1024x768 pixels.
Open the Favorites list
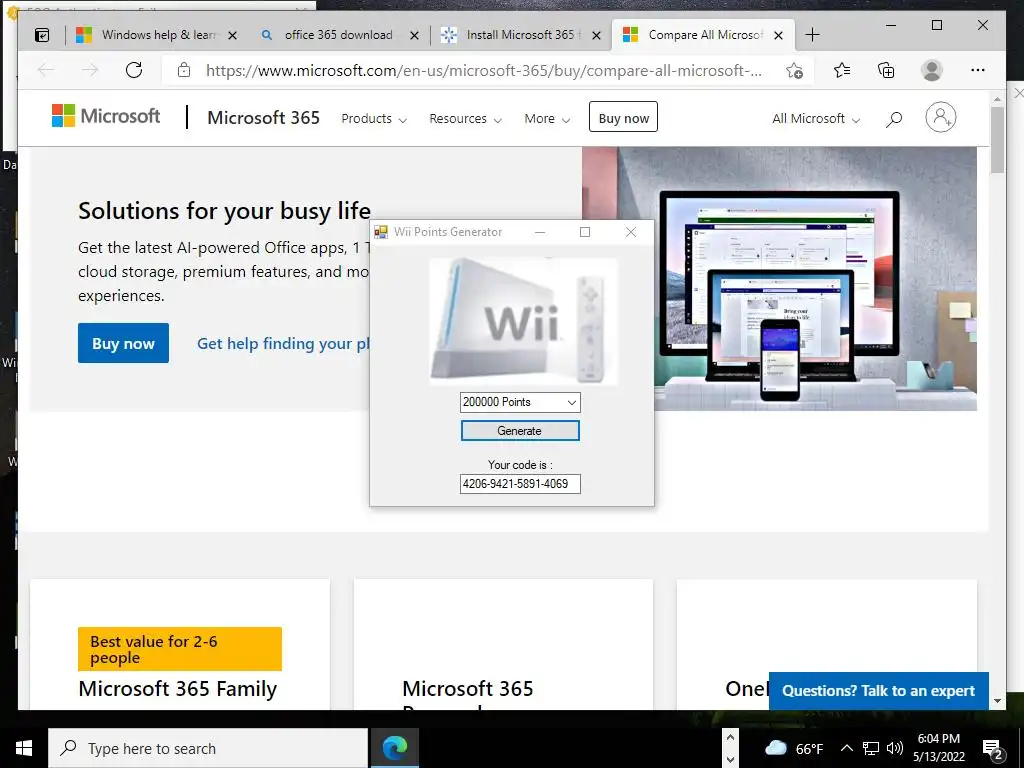point(842,70)
